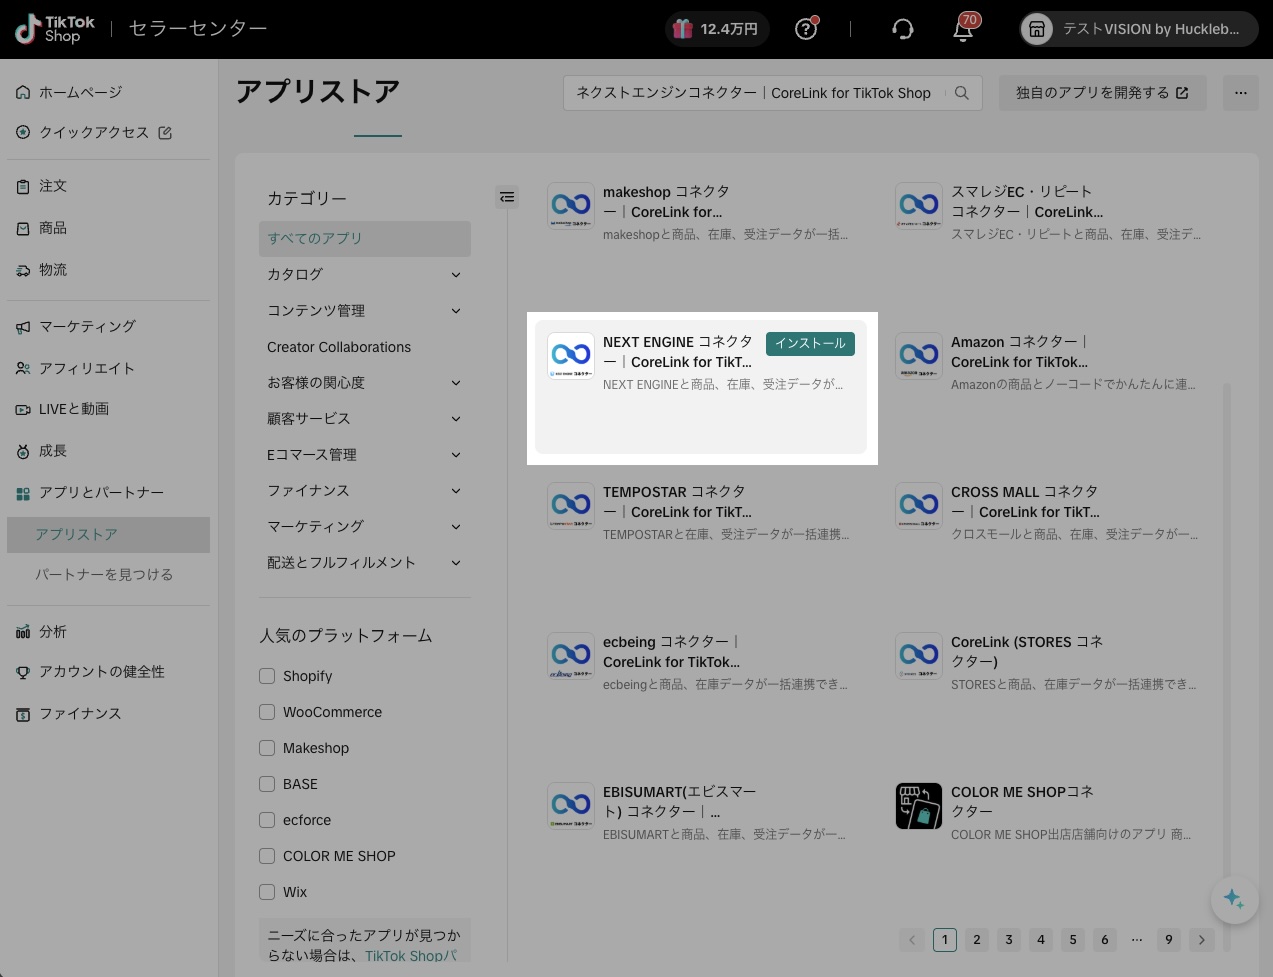Click EBISUMART コネクター app icon
Image resolution: width=1273 pixels, height=977 pixels.
(x=571, y=806)
